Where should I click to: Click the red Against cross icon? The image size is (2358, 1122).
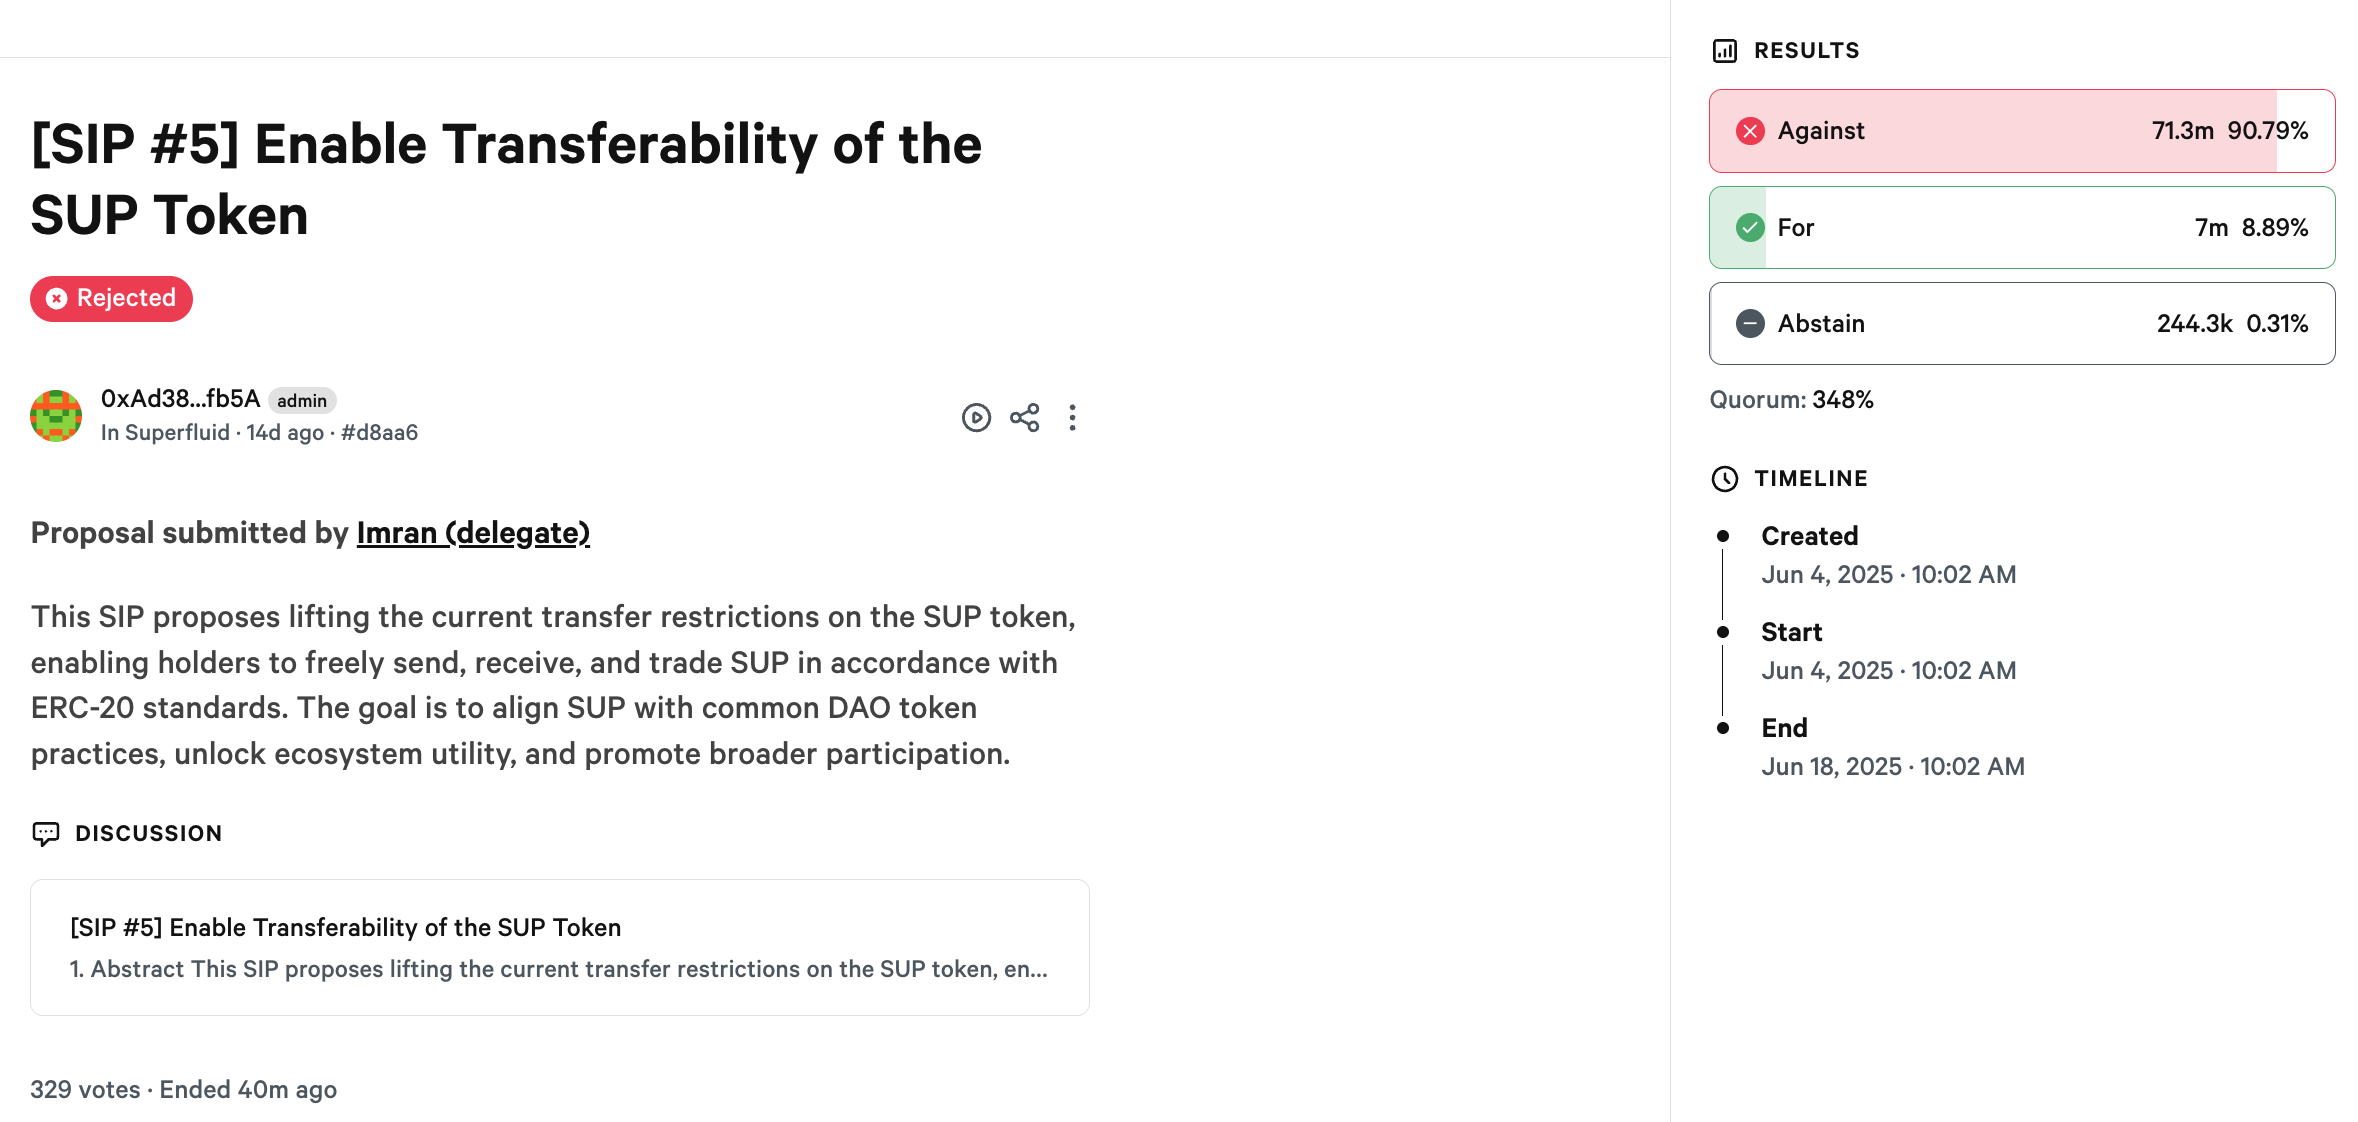pyautogui.click(x=1750, y=131)
